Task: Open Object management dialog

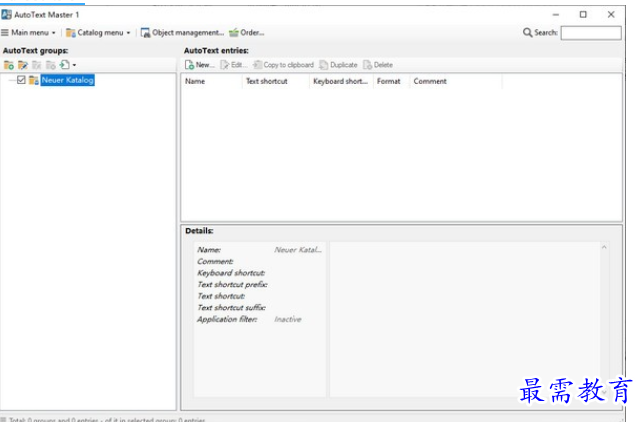Action: [x=182, y=33]
